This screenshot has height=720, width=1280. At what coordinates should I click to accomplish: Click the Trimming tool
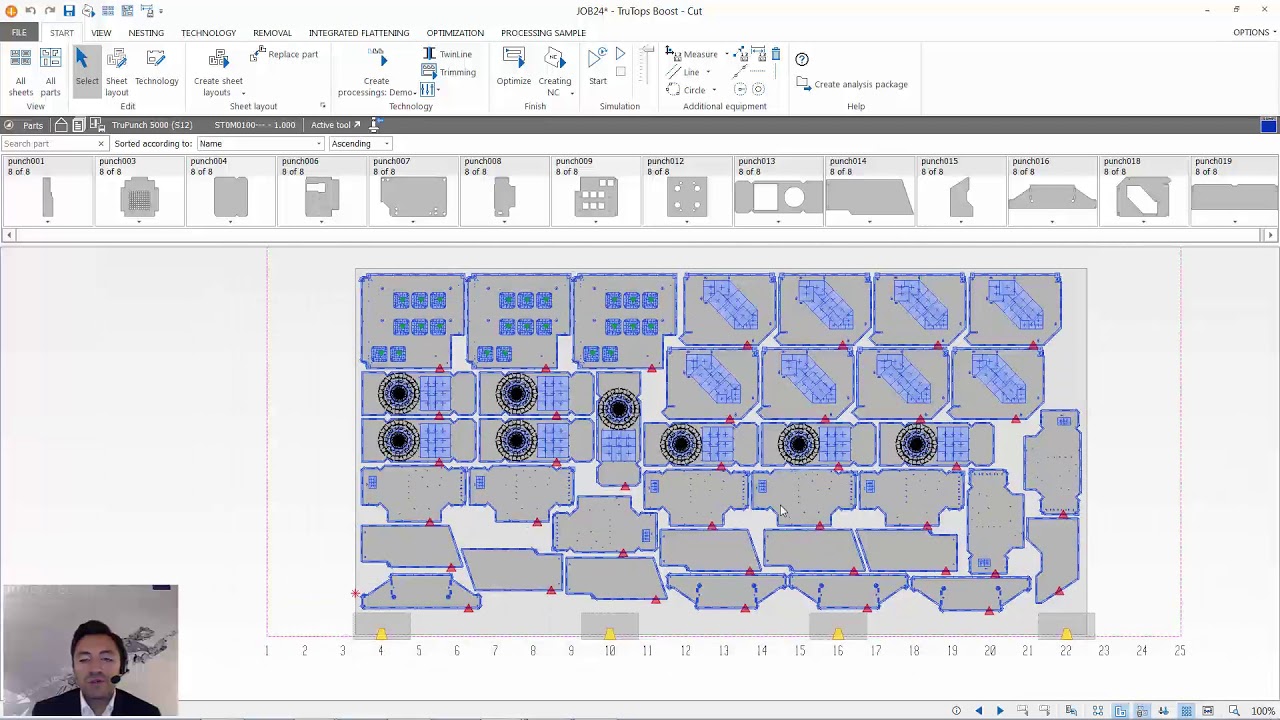pos(449,72)
